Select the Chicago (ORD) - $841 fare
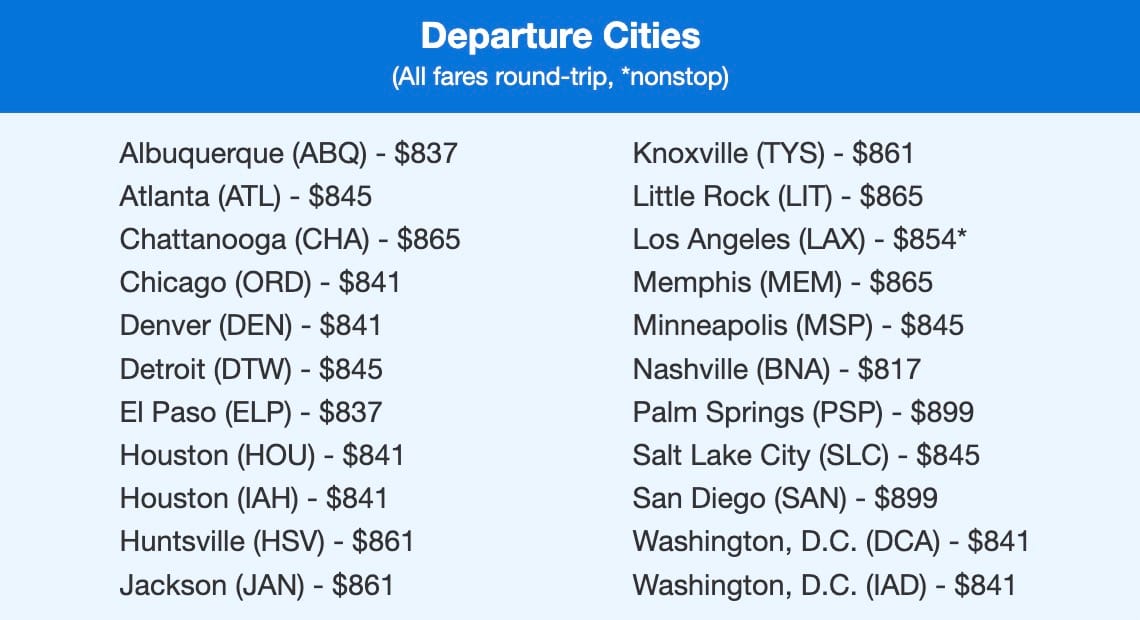 (x=260, y=283)
